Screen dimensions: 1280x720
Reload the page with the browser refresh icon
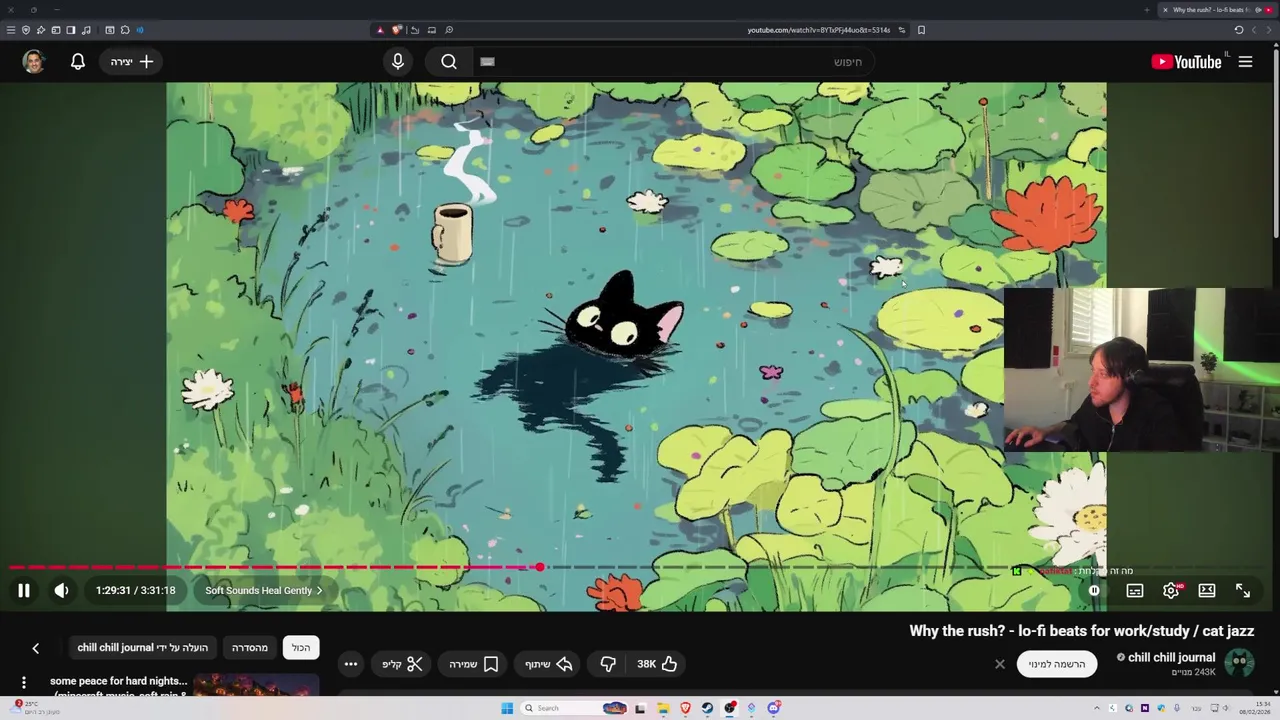point(1239,30)
